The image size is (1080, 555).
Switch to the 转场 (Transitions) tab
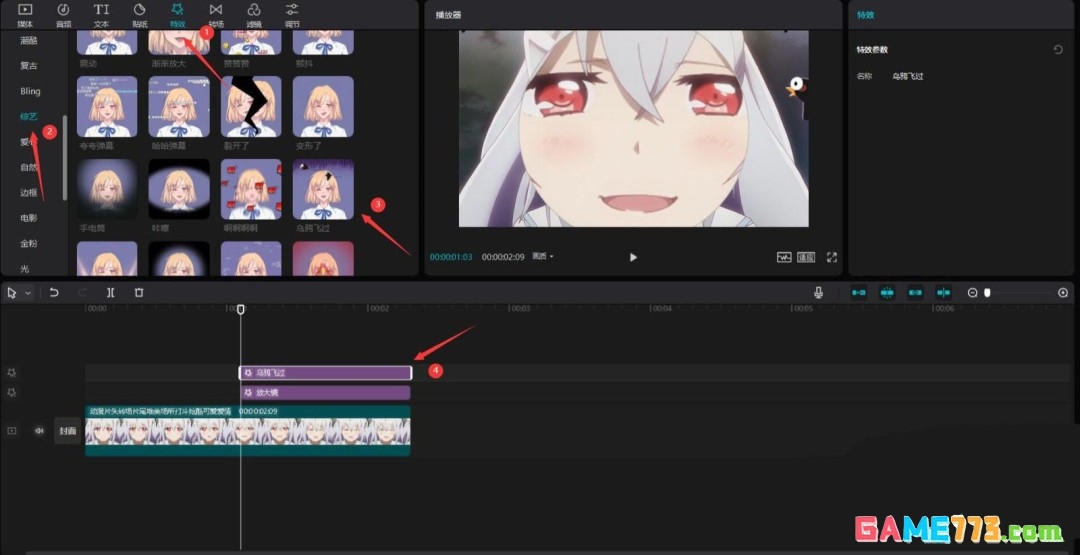[215, 14]
